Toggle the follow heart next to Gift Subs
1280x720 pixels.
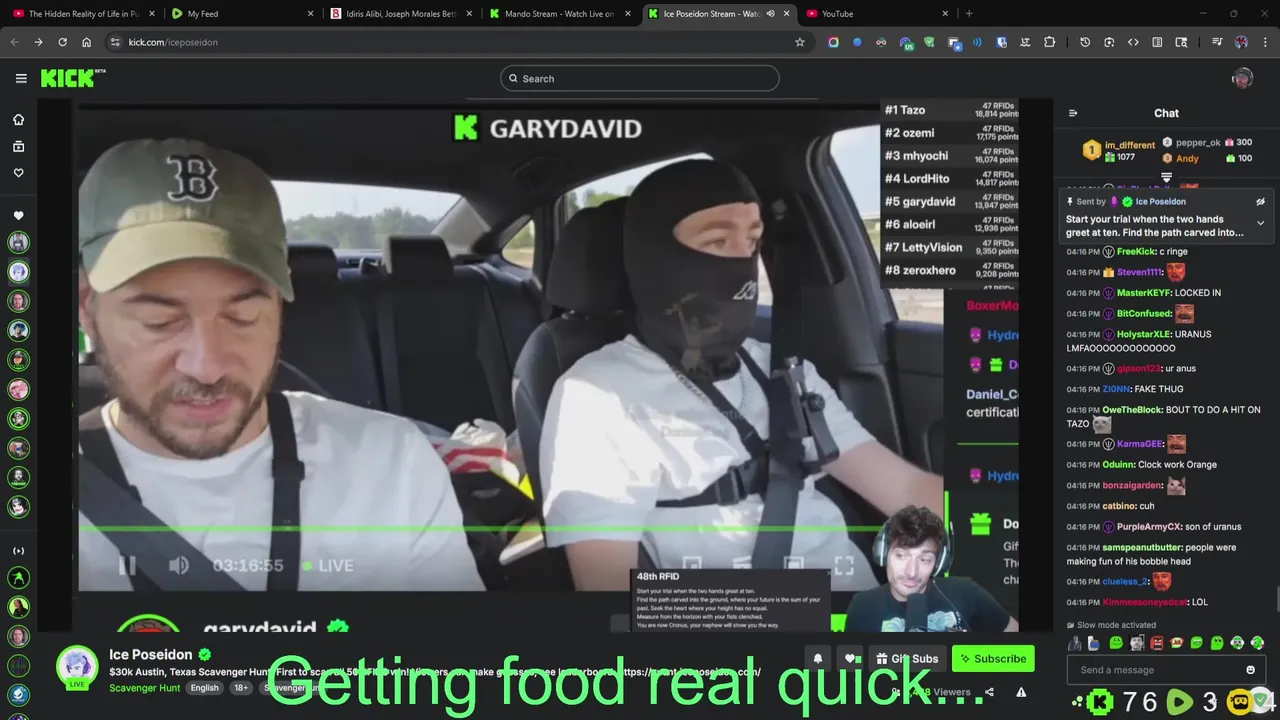pyautogui.click(x=851, y=658)
